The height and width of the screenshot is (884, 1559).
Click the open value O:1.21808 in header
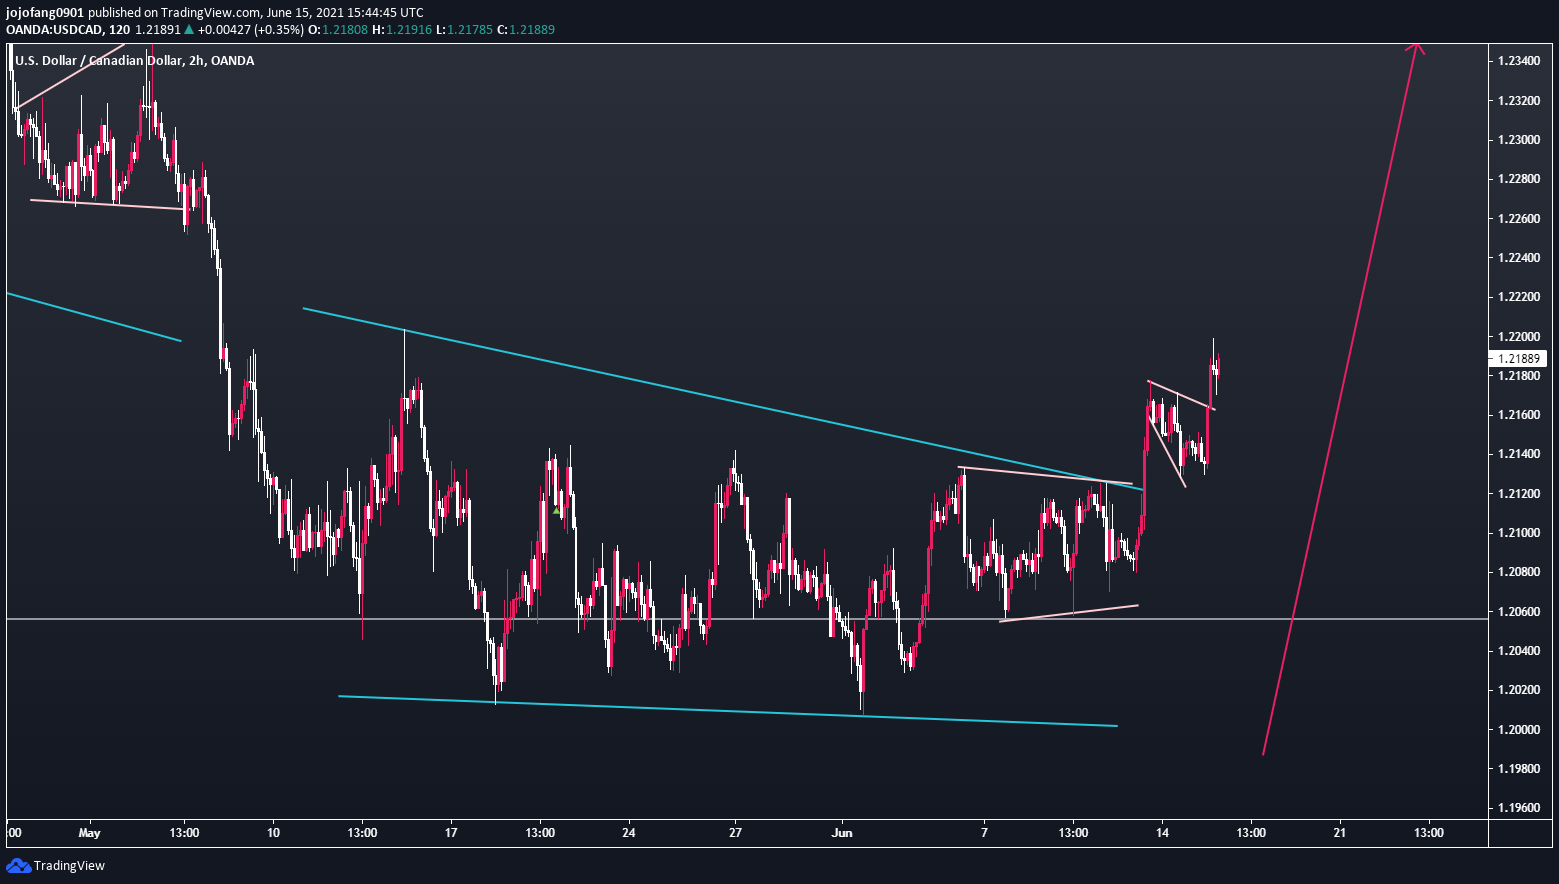tap(338, 29)
